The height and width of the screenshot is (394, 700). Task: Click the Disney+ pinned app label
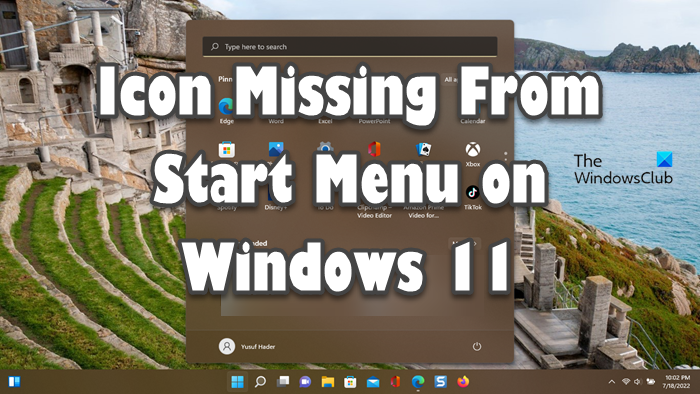(276, 207)
